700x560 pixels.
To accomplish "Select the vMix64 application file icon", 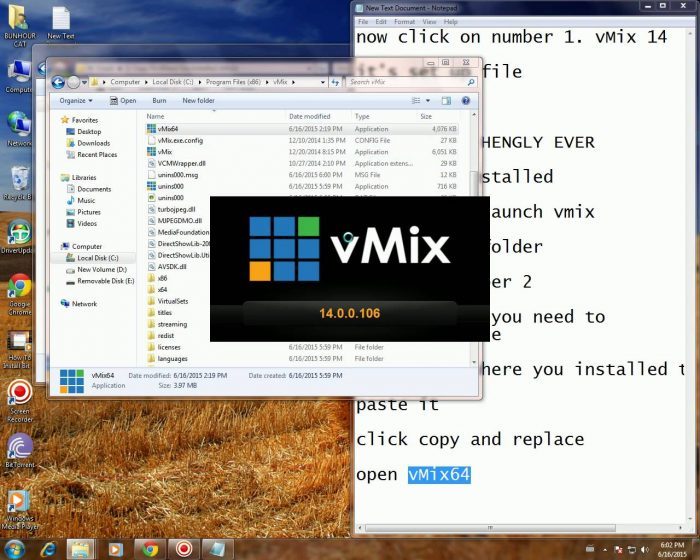I will (x=151, y=129).
